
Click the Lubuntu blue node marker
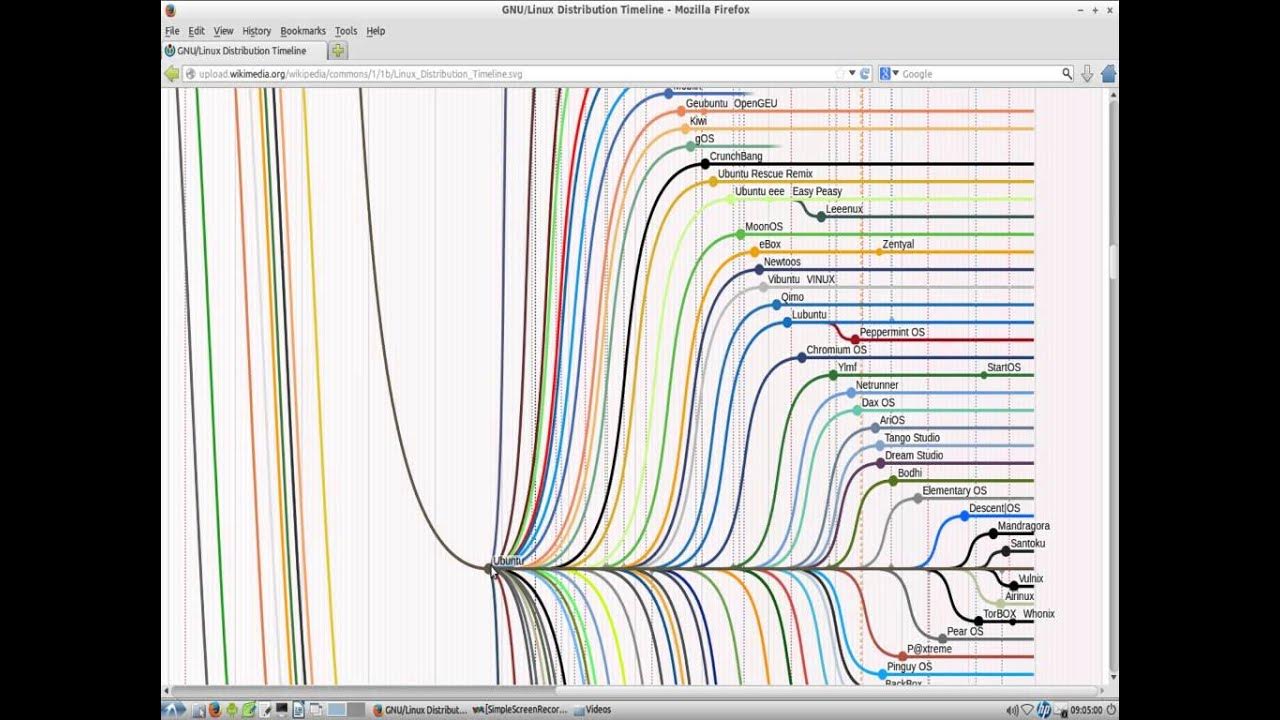(787, 322)
